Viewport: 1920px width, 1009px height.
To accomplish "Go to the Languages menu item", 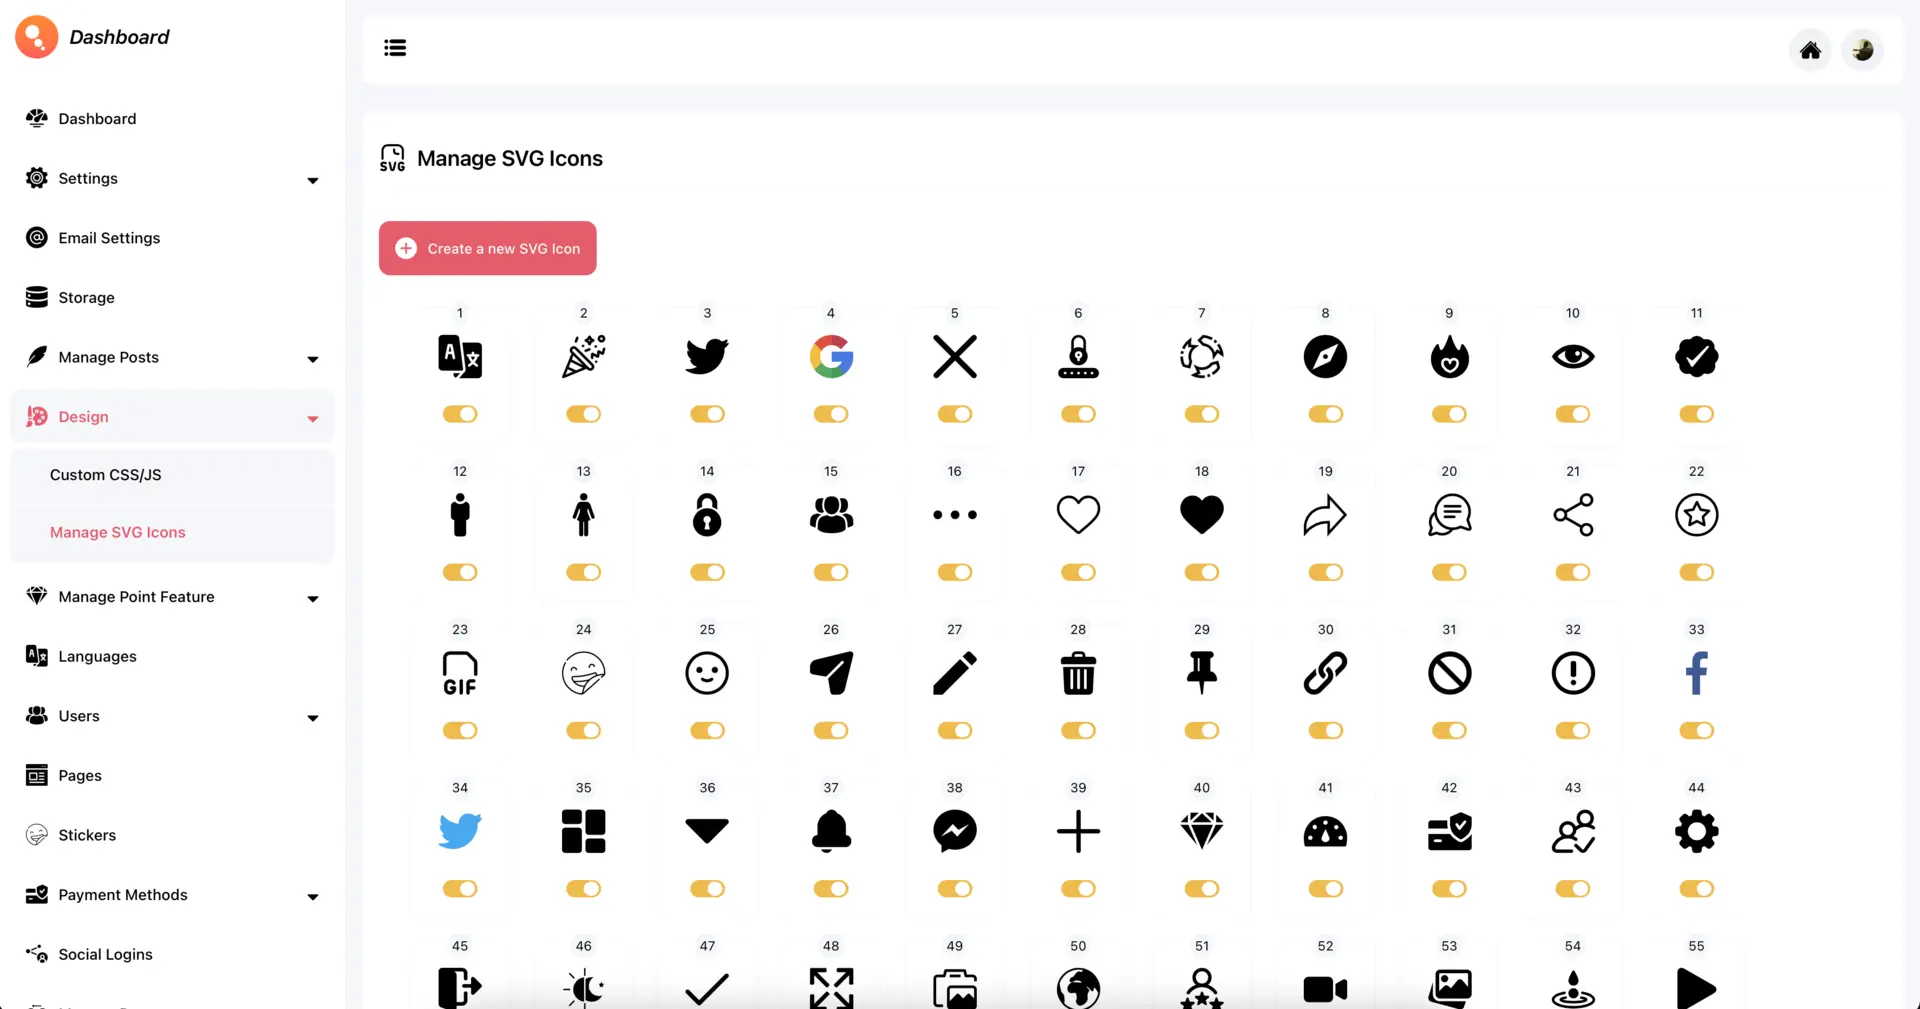I will (97, 656).
